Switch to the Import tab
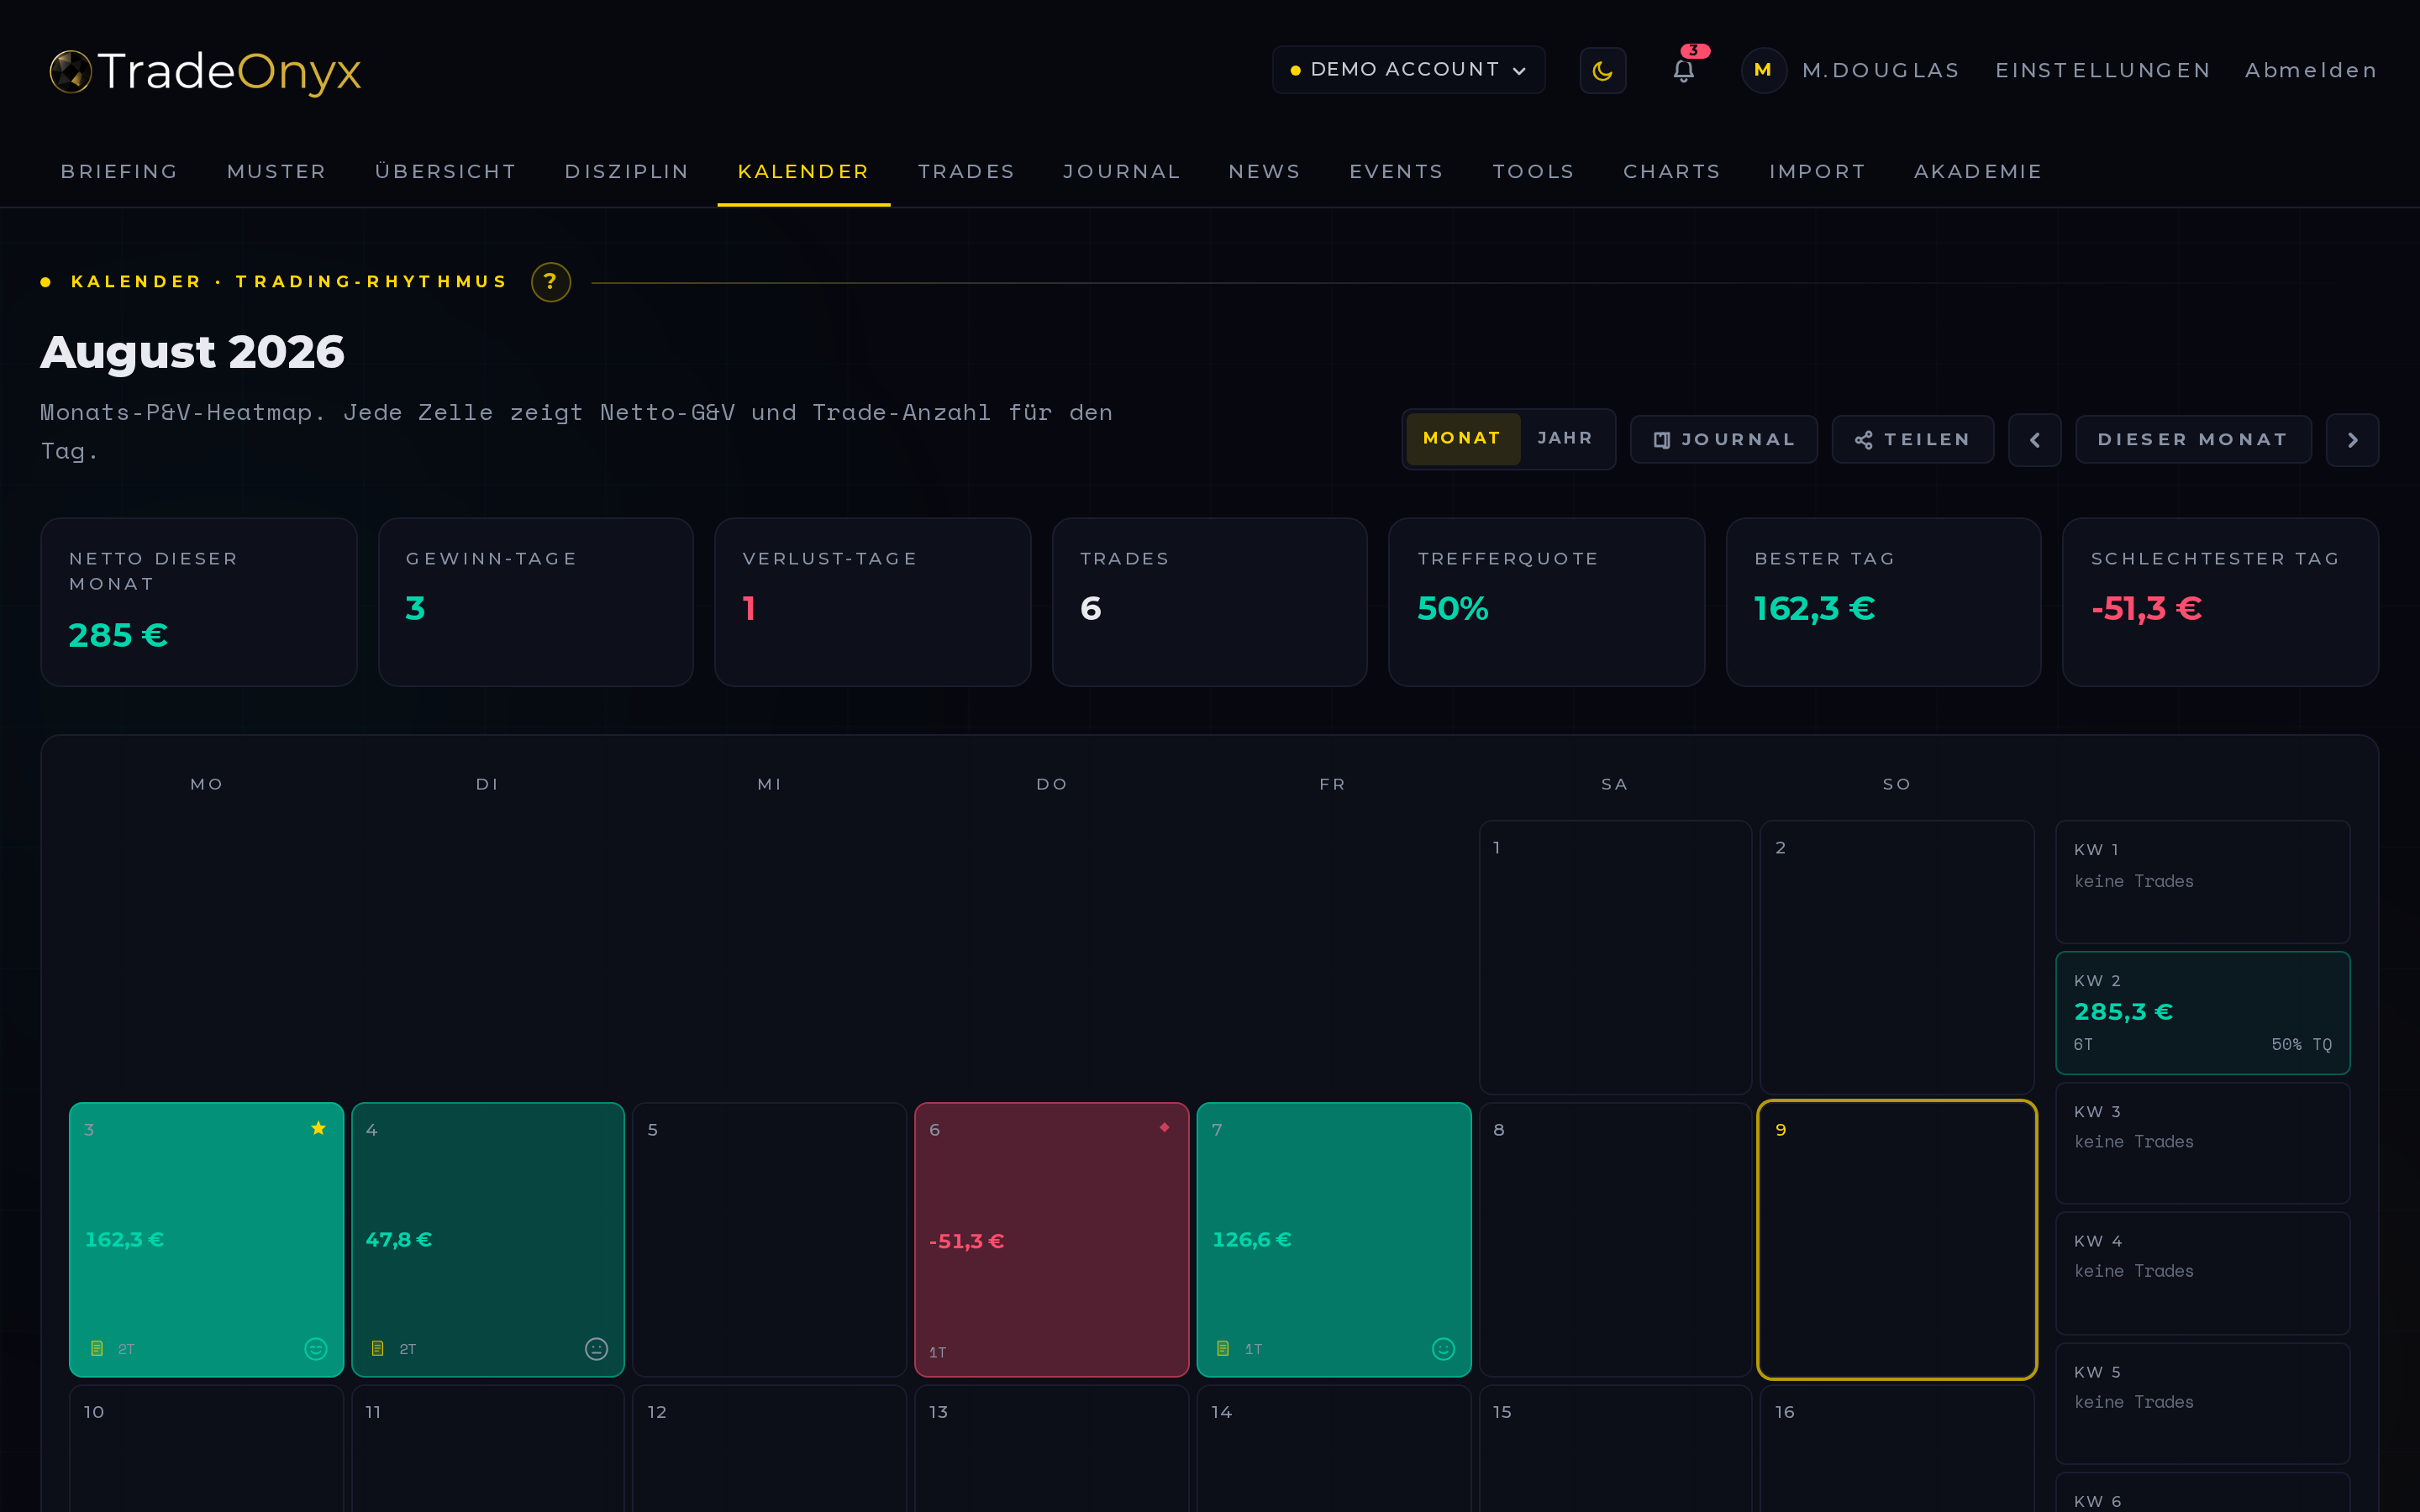 [1817, 171]
